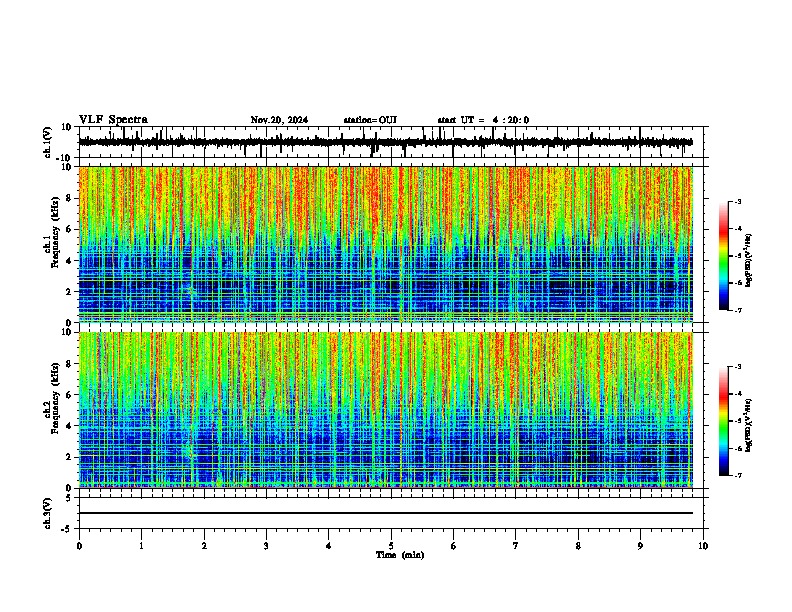Click the ch.2 "Frequency (kHz)" axis label
This screenshot has height=612, width=792.
coord(55,398)
